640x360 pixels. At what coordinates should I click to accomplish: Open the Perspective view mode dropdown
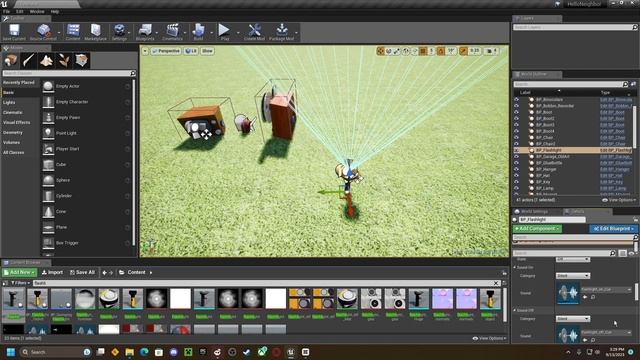point(166,51)
